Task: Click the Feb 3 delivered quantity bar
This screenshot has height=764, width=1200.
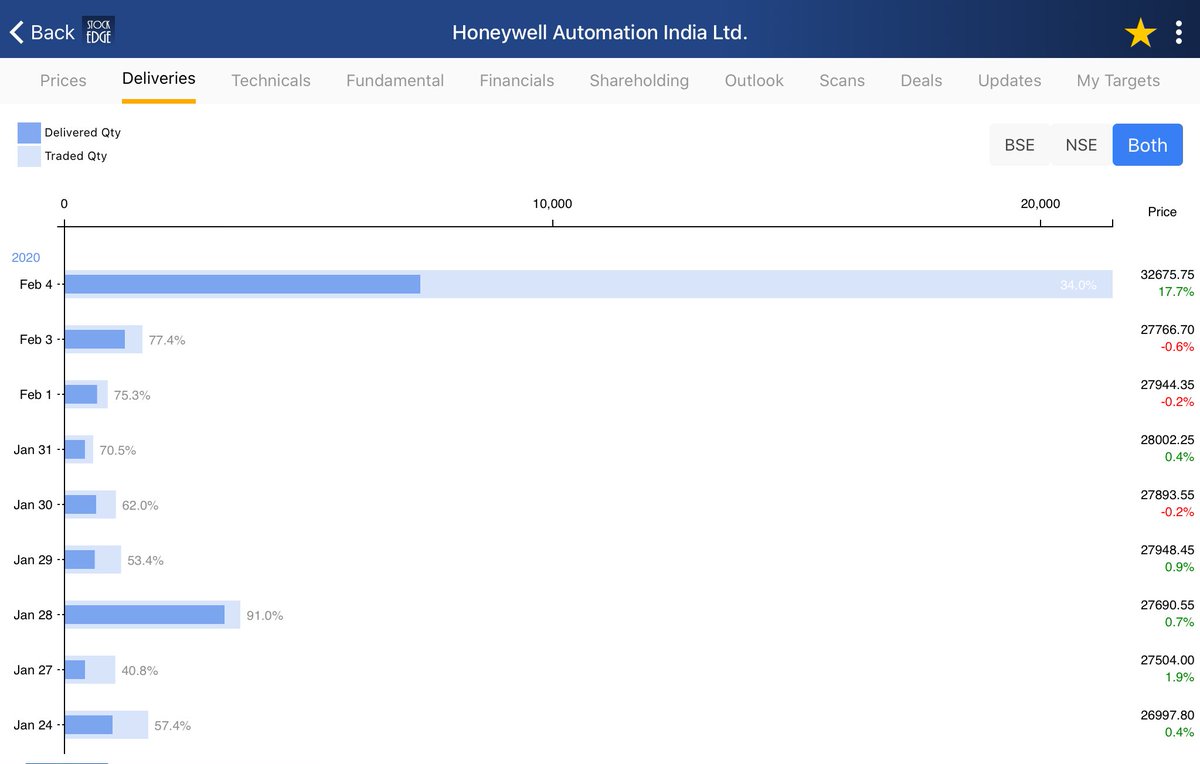Action: [95, 339]
